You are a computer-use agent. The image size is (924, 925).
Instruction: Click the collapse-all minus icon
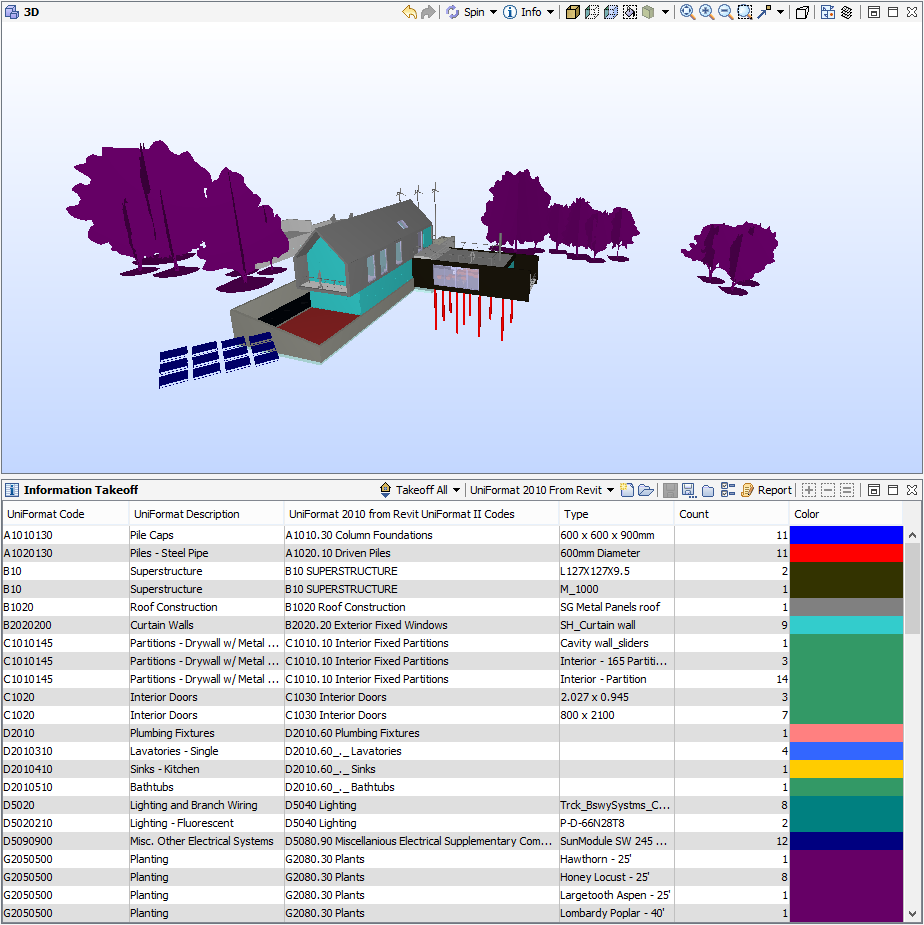[828, 490]
